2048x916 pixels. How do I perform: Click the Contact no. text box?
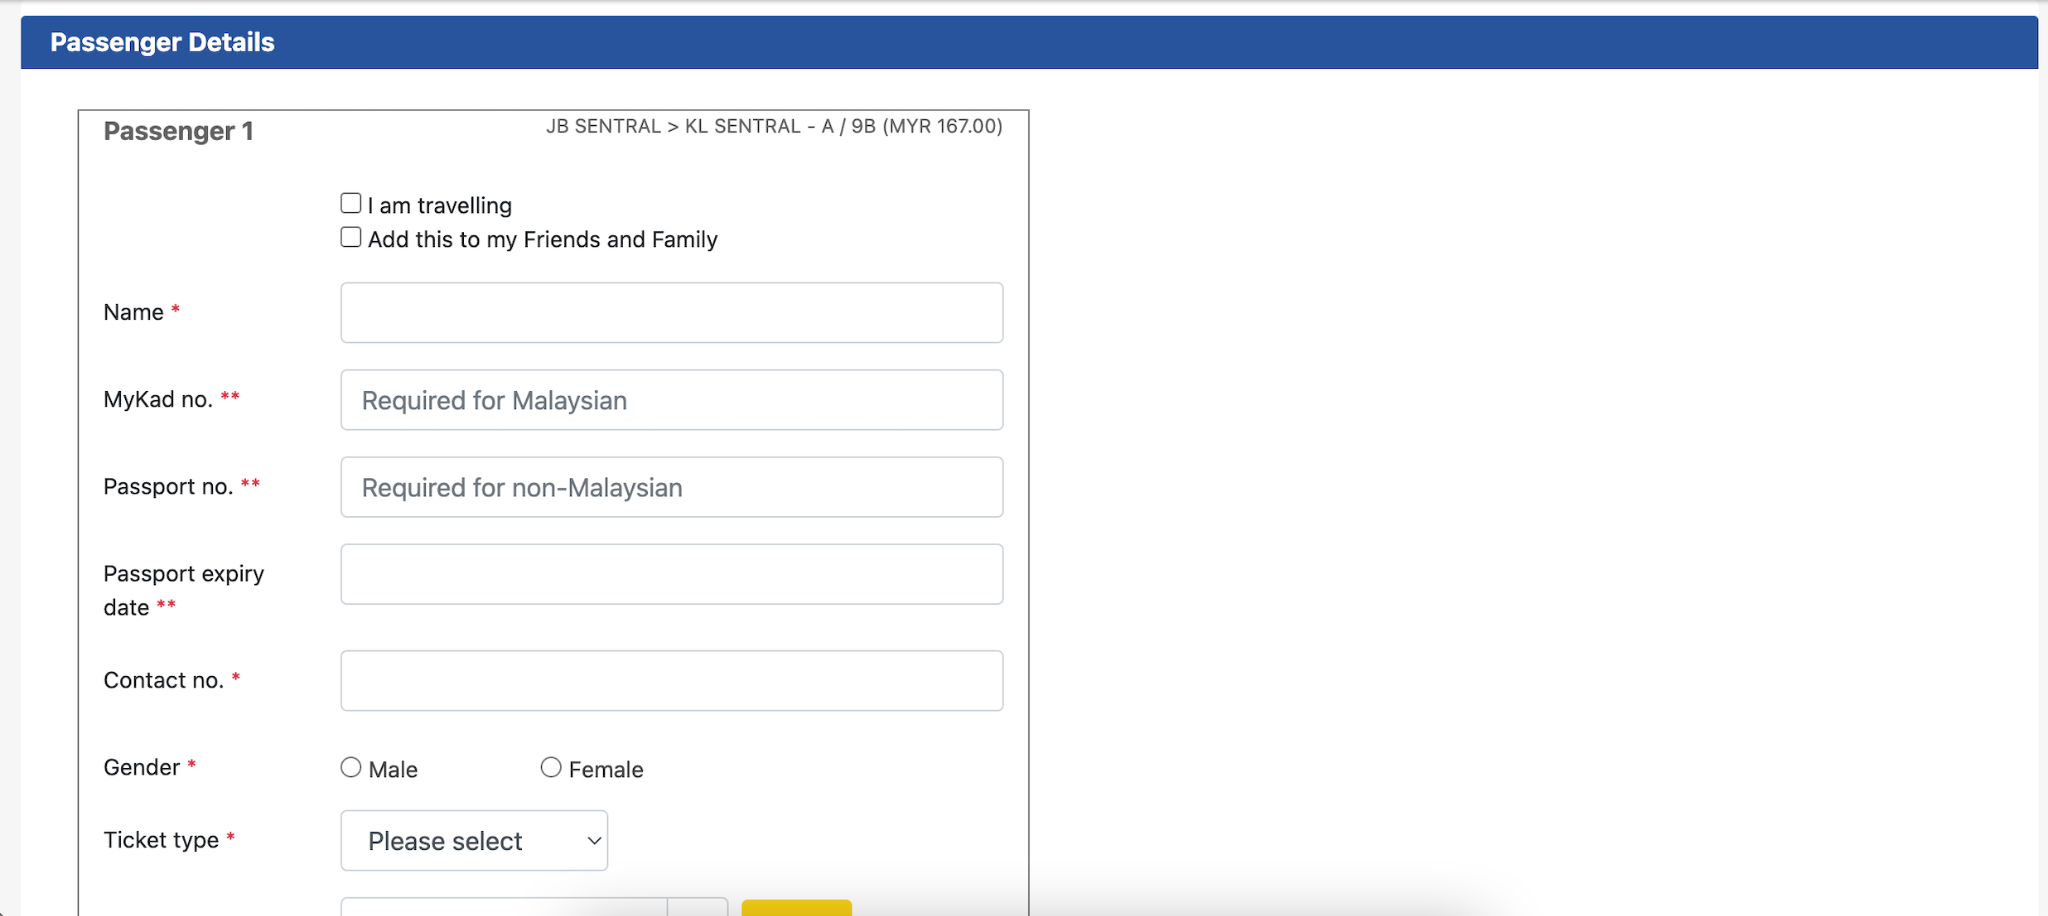(671, 681)
